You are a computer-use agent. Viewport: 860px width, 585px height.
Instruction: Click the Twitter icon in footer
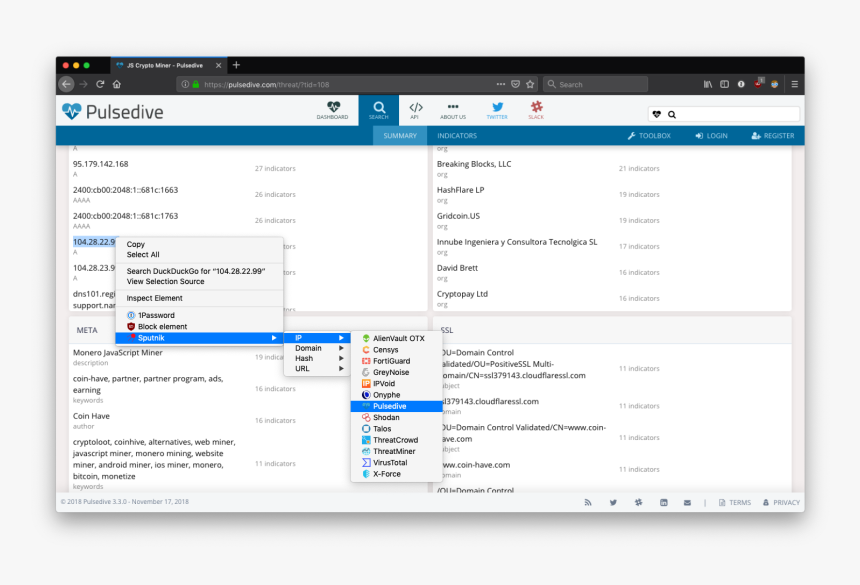click(x=613, y=502)
